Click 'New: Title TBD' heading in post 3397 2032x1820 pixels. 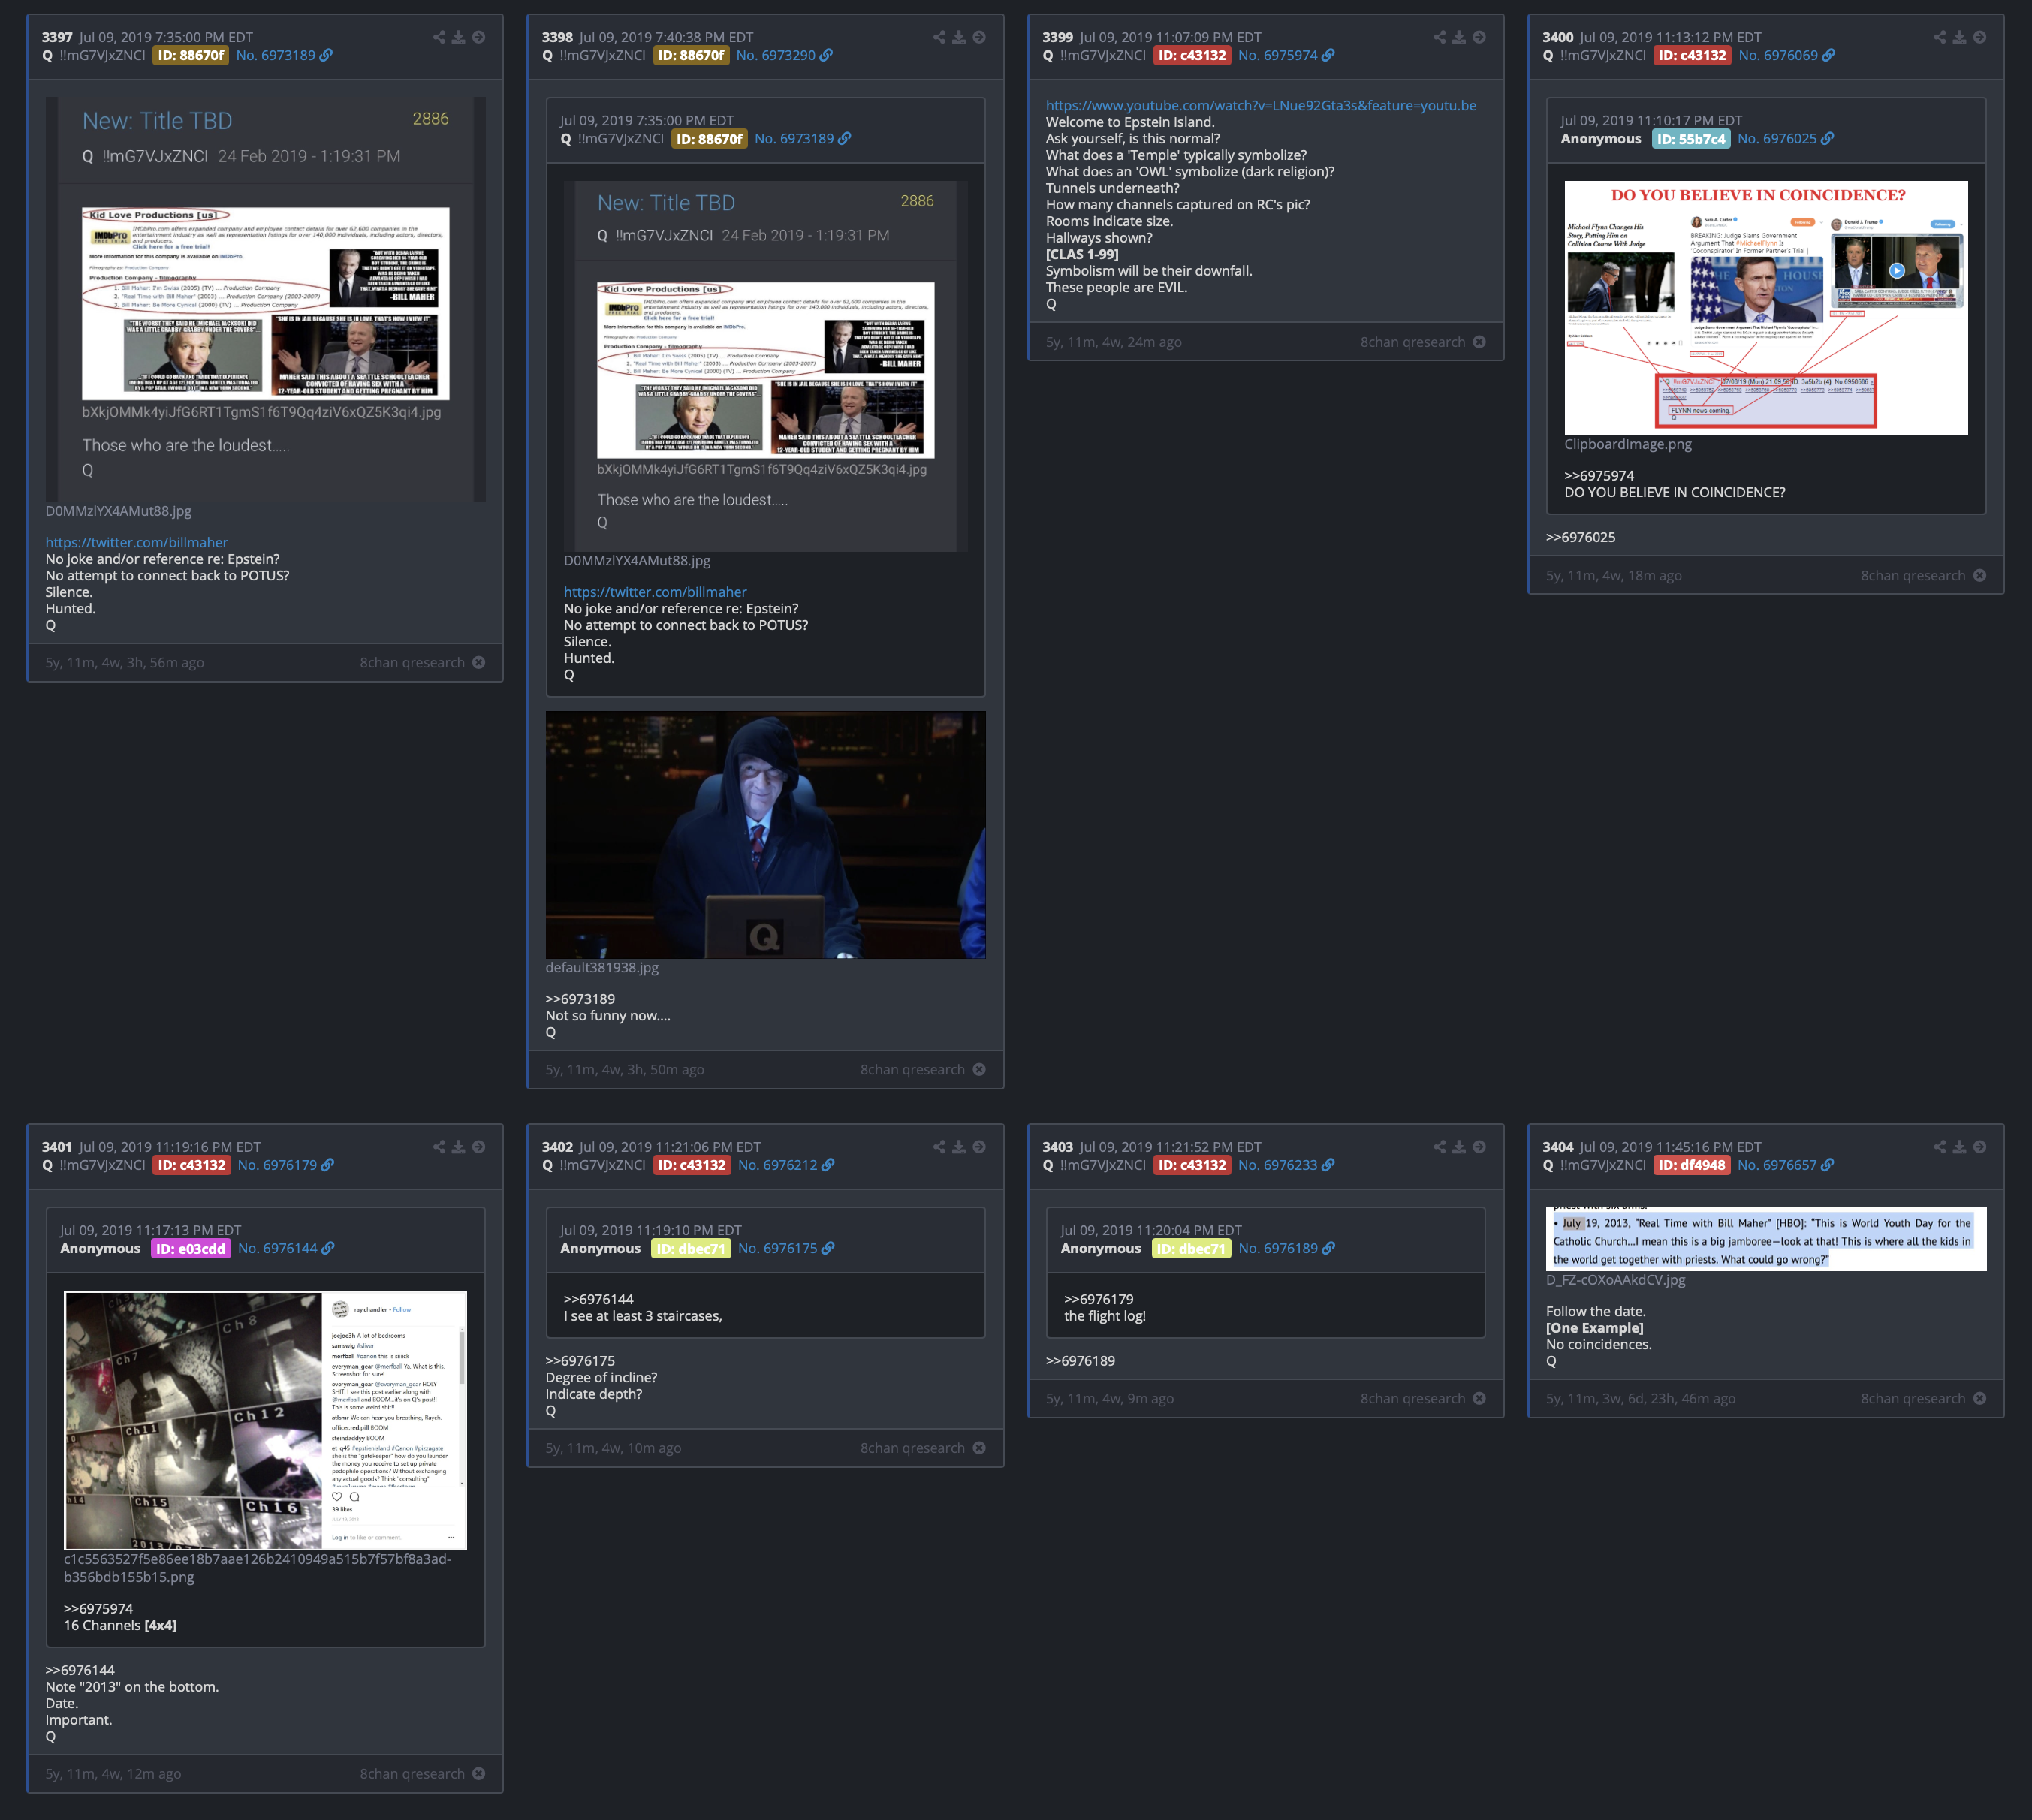click(157, 121)
